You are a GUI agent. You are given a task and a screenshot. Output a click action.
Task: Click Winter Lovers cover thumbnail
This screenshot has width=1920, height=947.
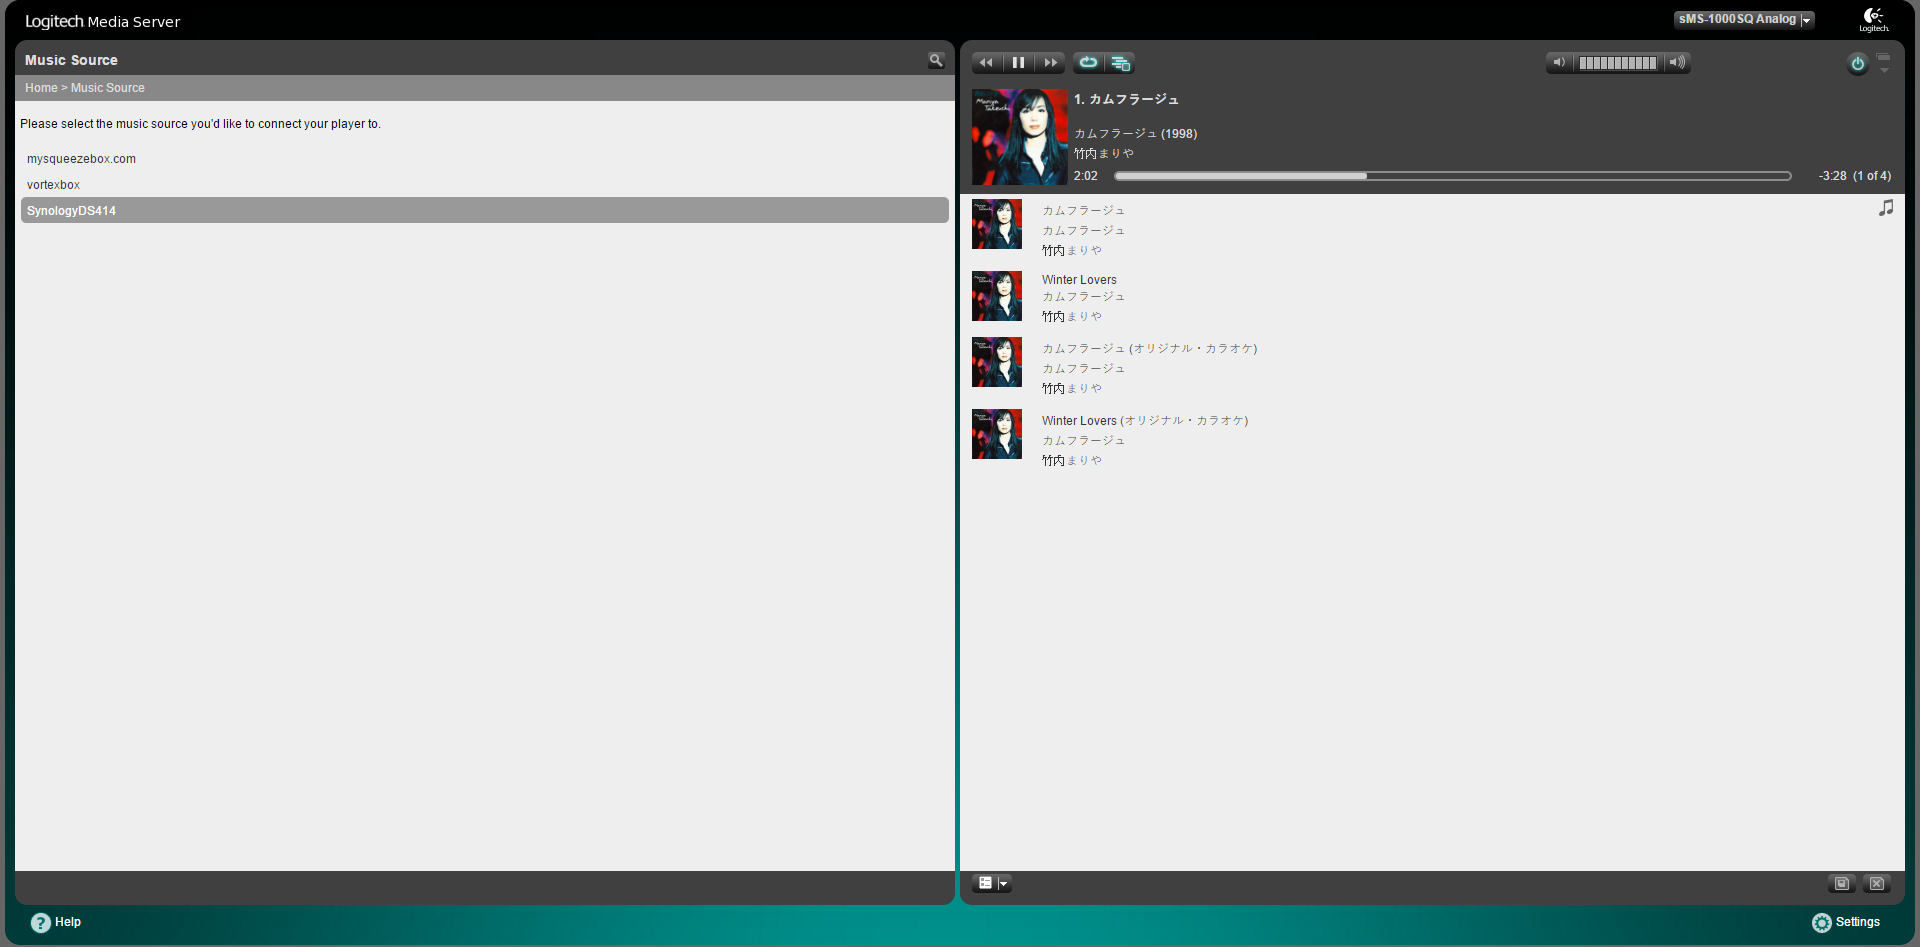(x=997, y=296)
